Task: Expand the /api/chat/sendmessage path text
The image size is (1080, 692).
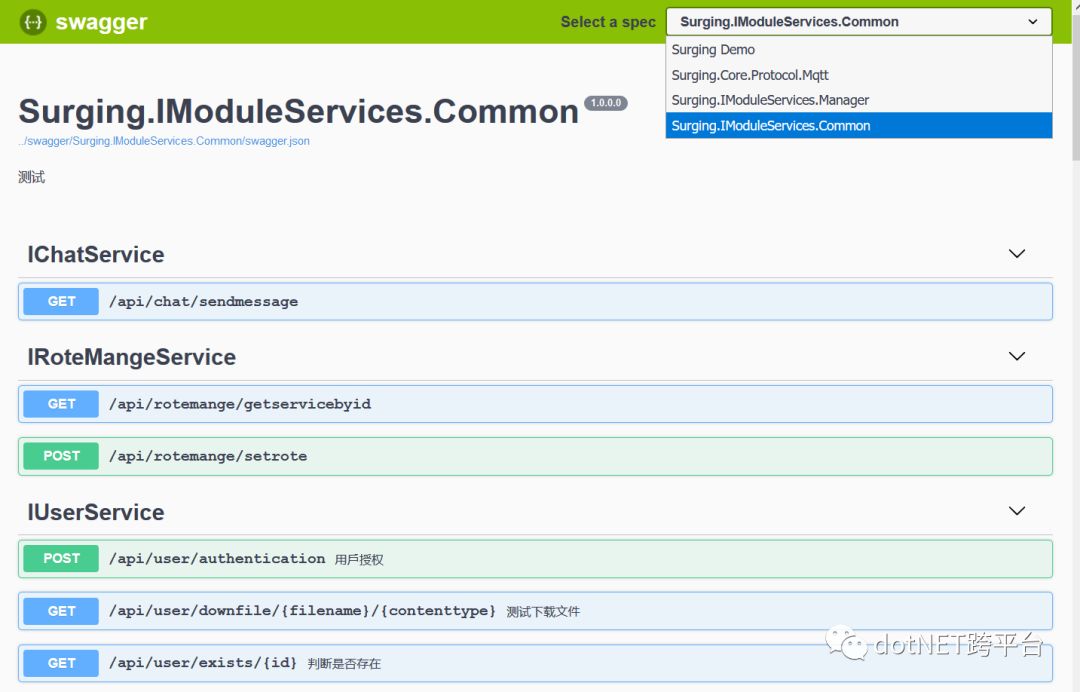Action: (204, 302)
